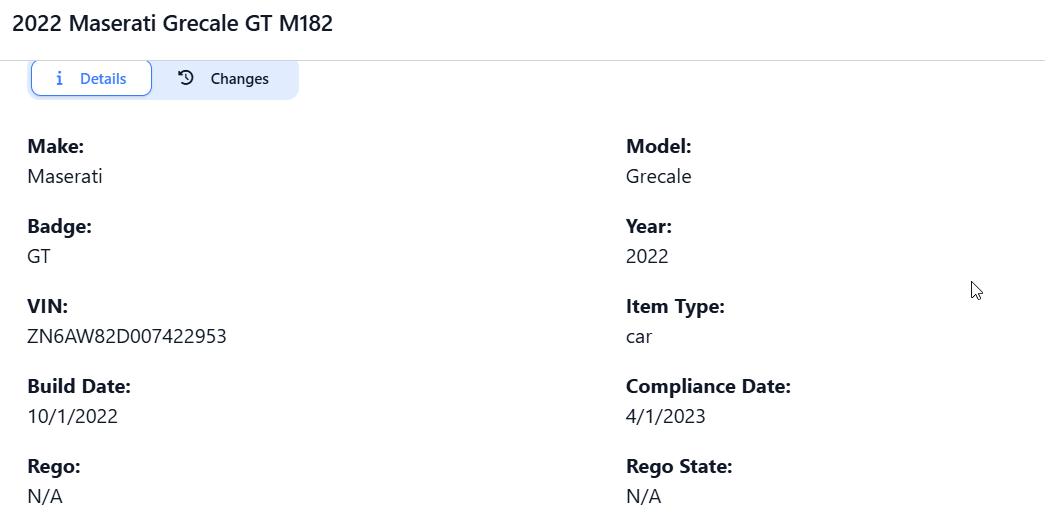Click the Compliance Date value 4/1/2023
Screen dimensions: 1045x512
(x=666, y=416)
